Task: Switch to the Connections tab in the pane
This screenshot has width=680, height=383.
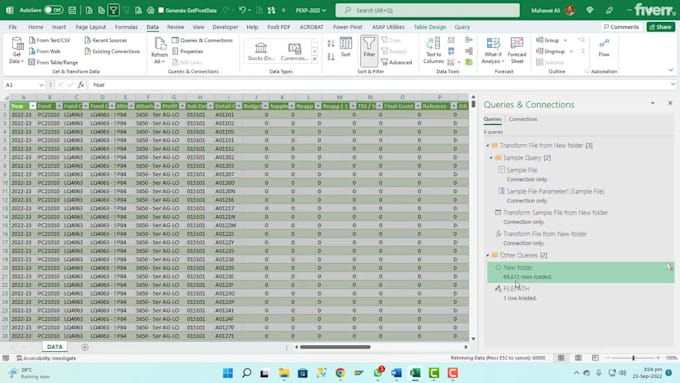Action: click(x=523, y=119)
